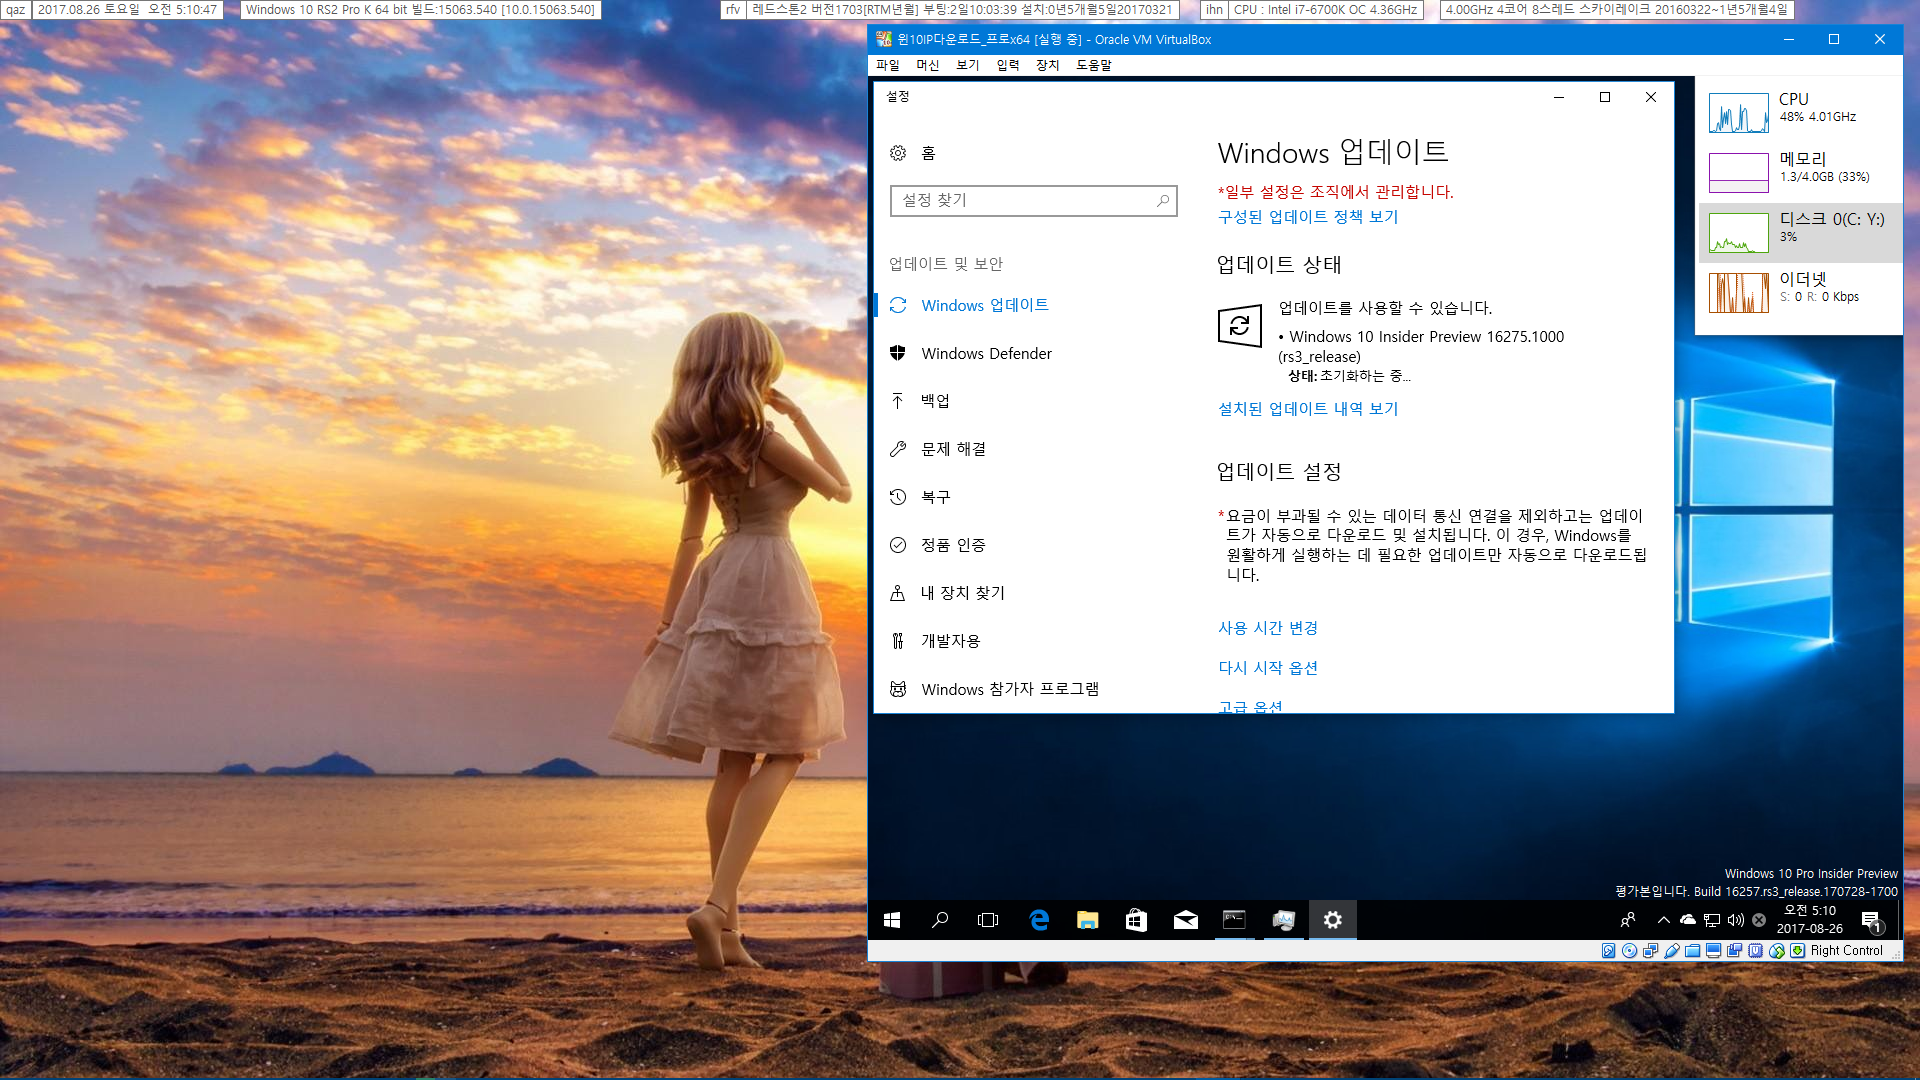The width and height of the screenshot is (1920, 1080).
Task: Click VirtualBox display status icon
Action: pos(1713,950)
